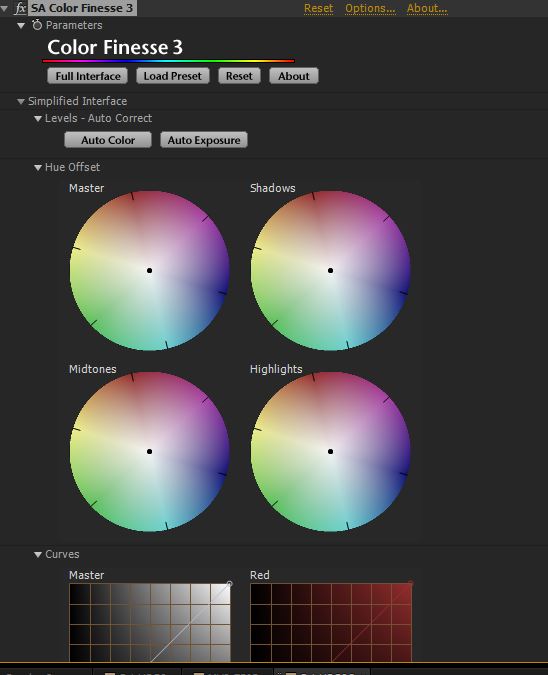Click the gray Reset button
Viewport: 548px width, 675px height.
239,76
